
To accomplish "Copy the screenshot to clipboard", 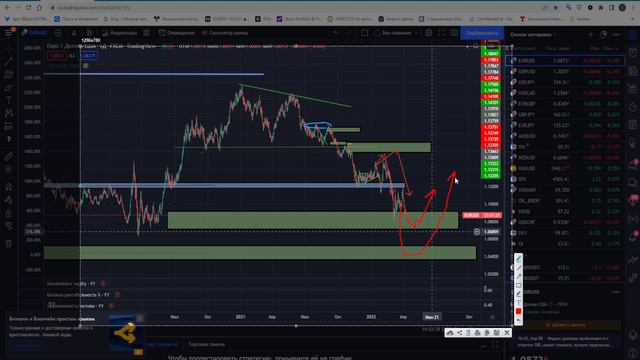I will click(487, 333).
